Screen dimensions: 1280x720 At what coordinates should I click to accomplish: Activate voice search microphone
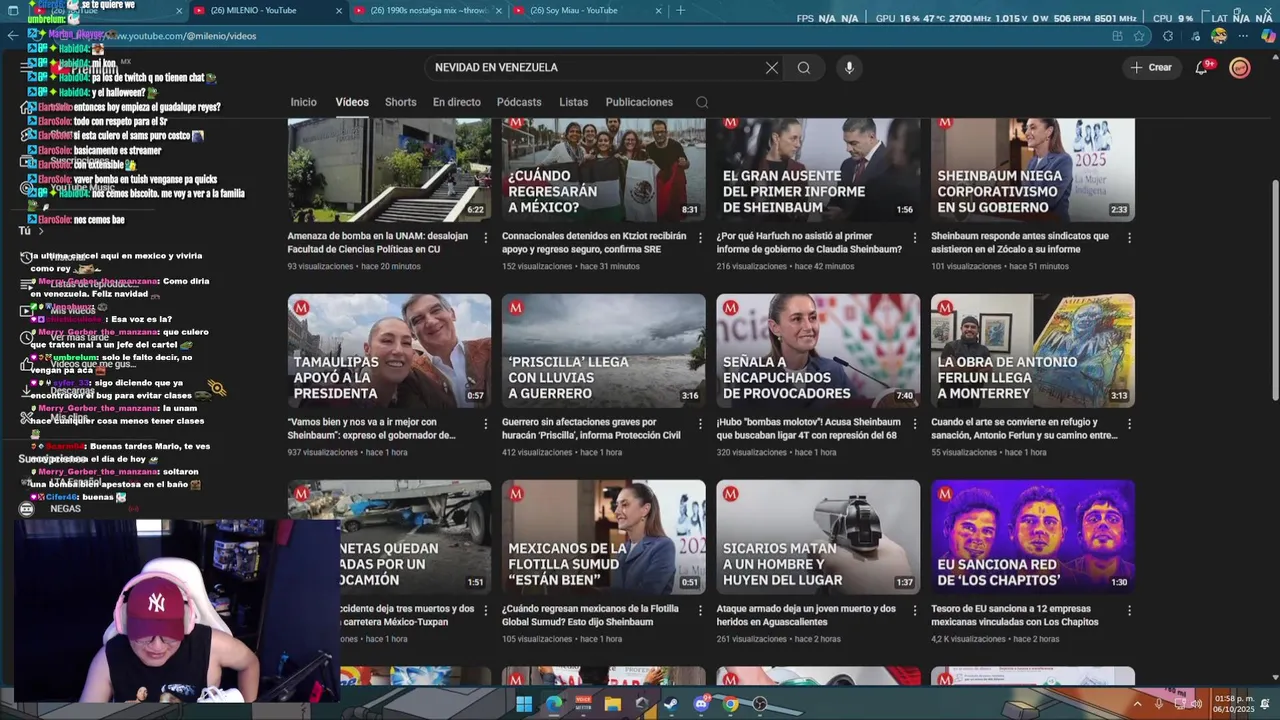[x=849, y=68]
